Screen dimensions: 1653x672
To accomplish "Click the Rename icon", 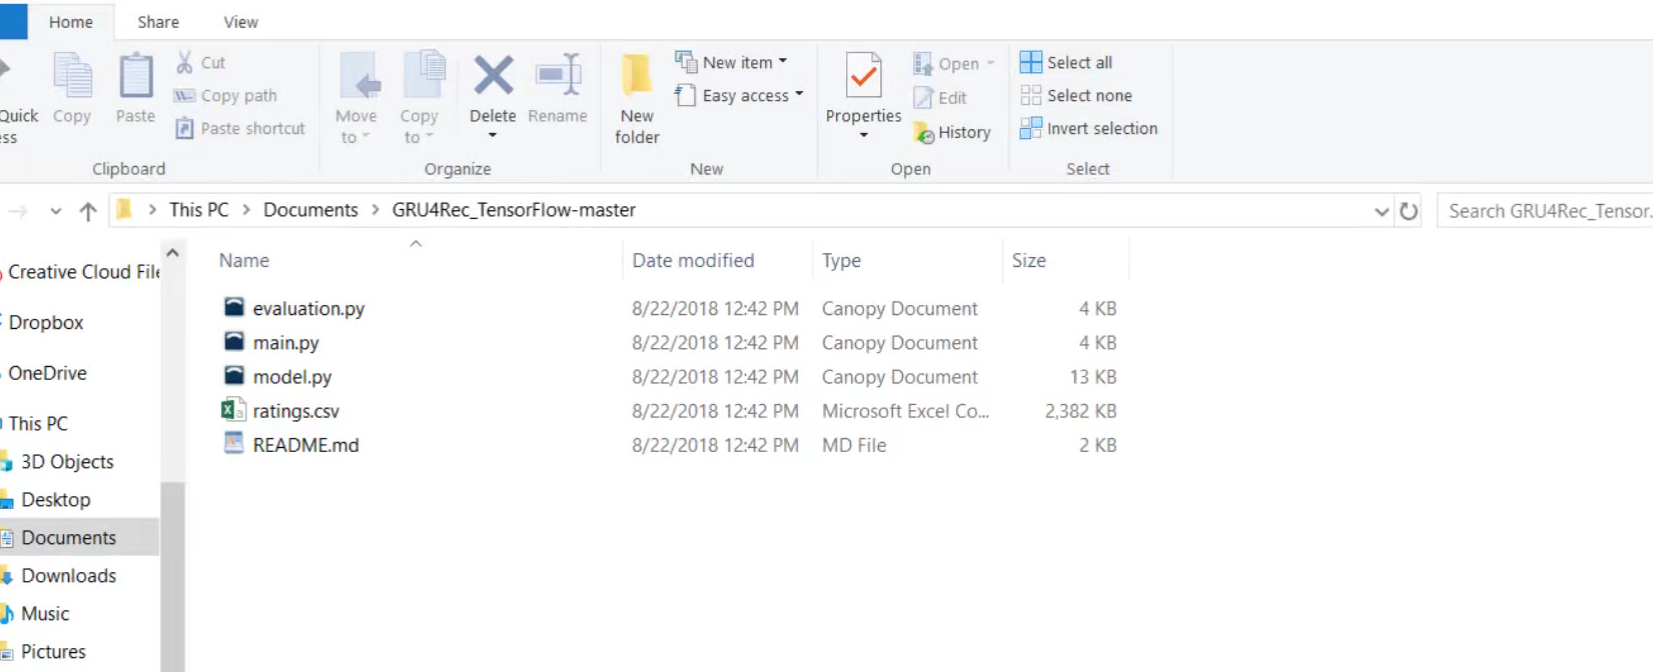I will click(557, 76).
